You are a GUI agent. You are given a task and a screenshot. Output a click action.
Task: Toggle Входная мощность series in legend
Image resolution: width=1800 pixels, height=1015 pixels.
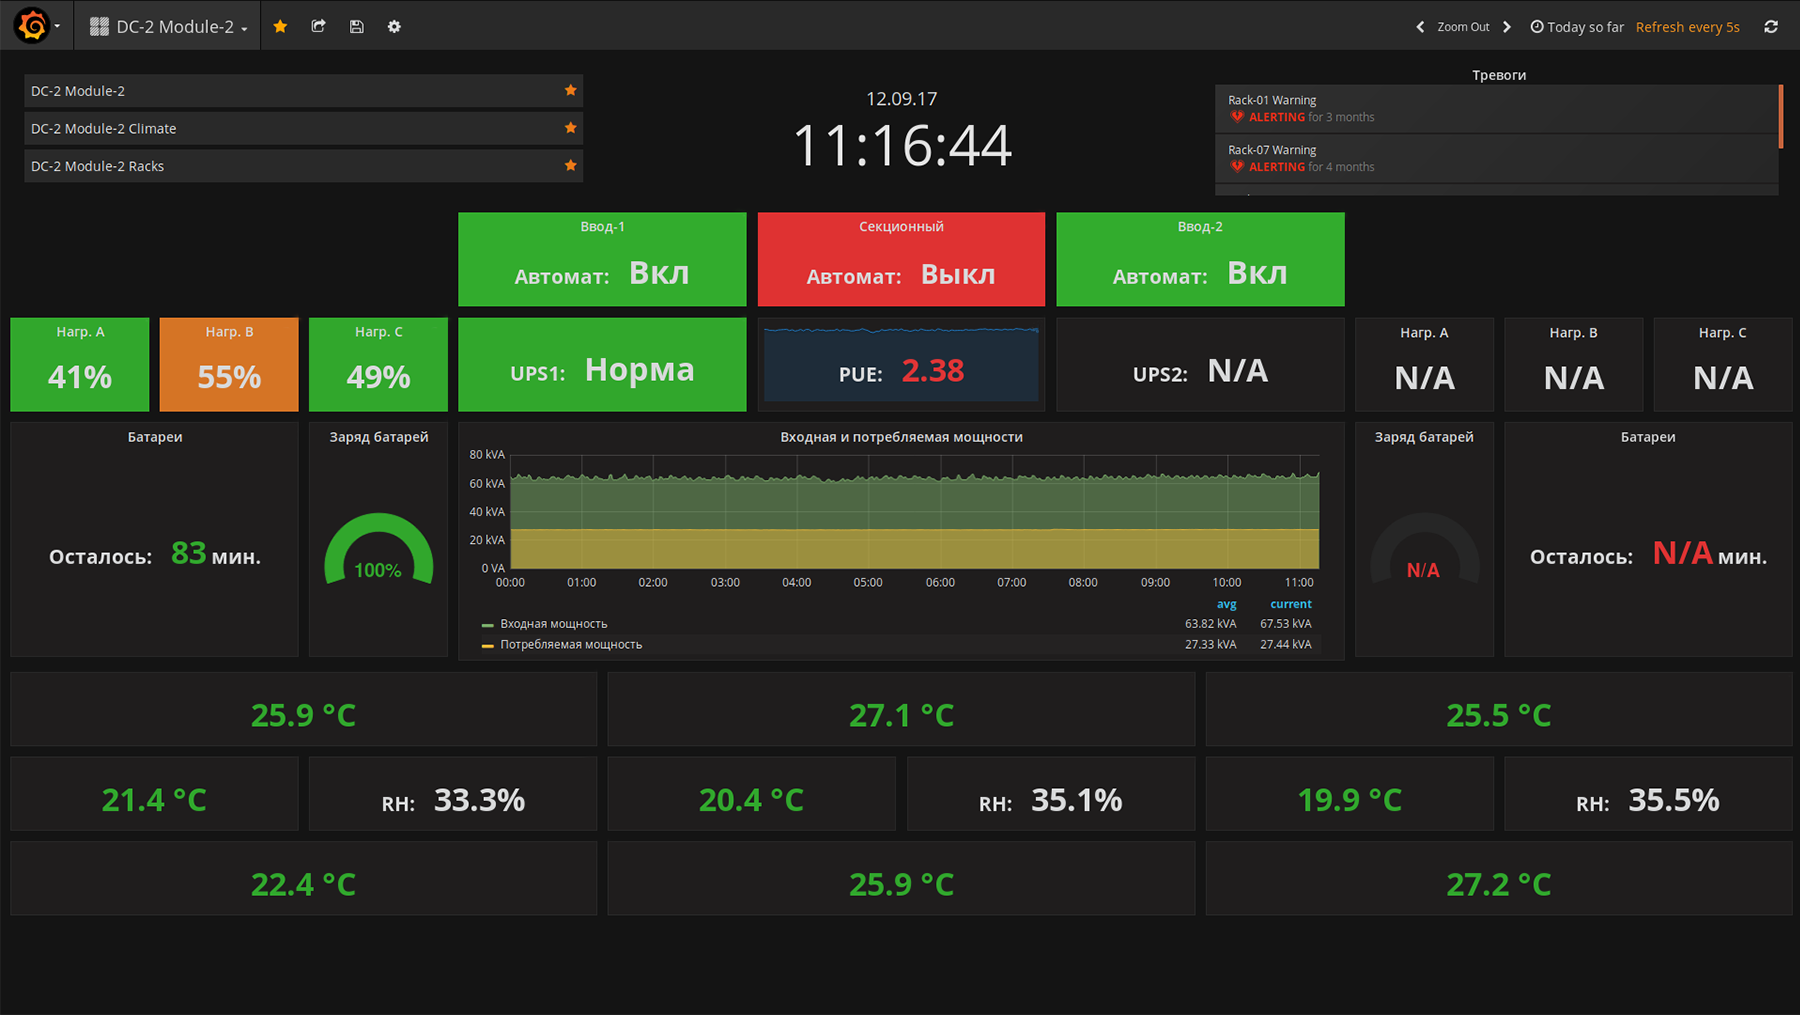(x=554, y=624)
